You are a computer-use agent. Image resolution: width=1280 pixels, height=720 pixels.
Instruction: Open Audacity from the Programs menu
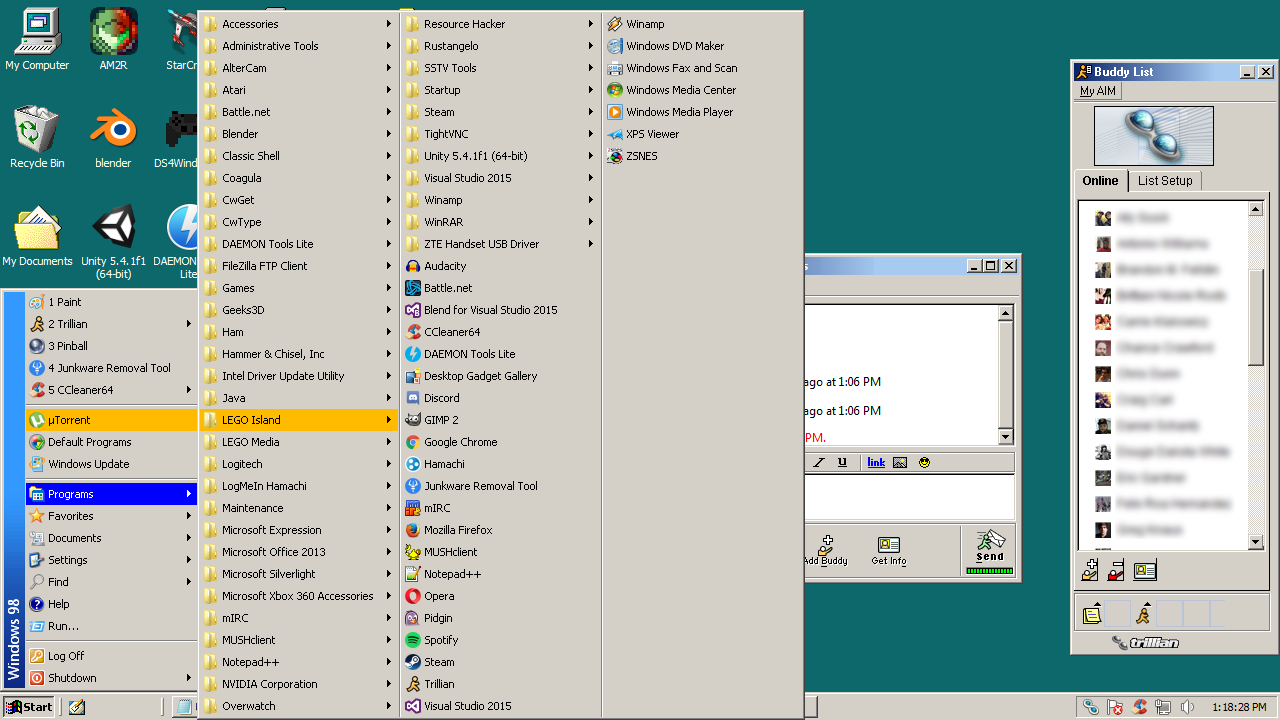[x=501, y=266]
